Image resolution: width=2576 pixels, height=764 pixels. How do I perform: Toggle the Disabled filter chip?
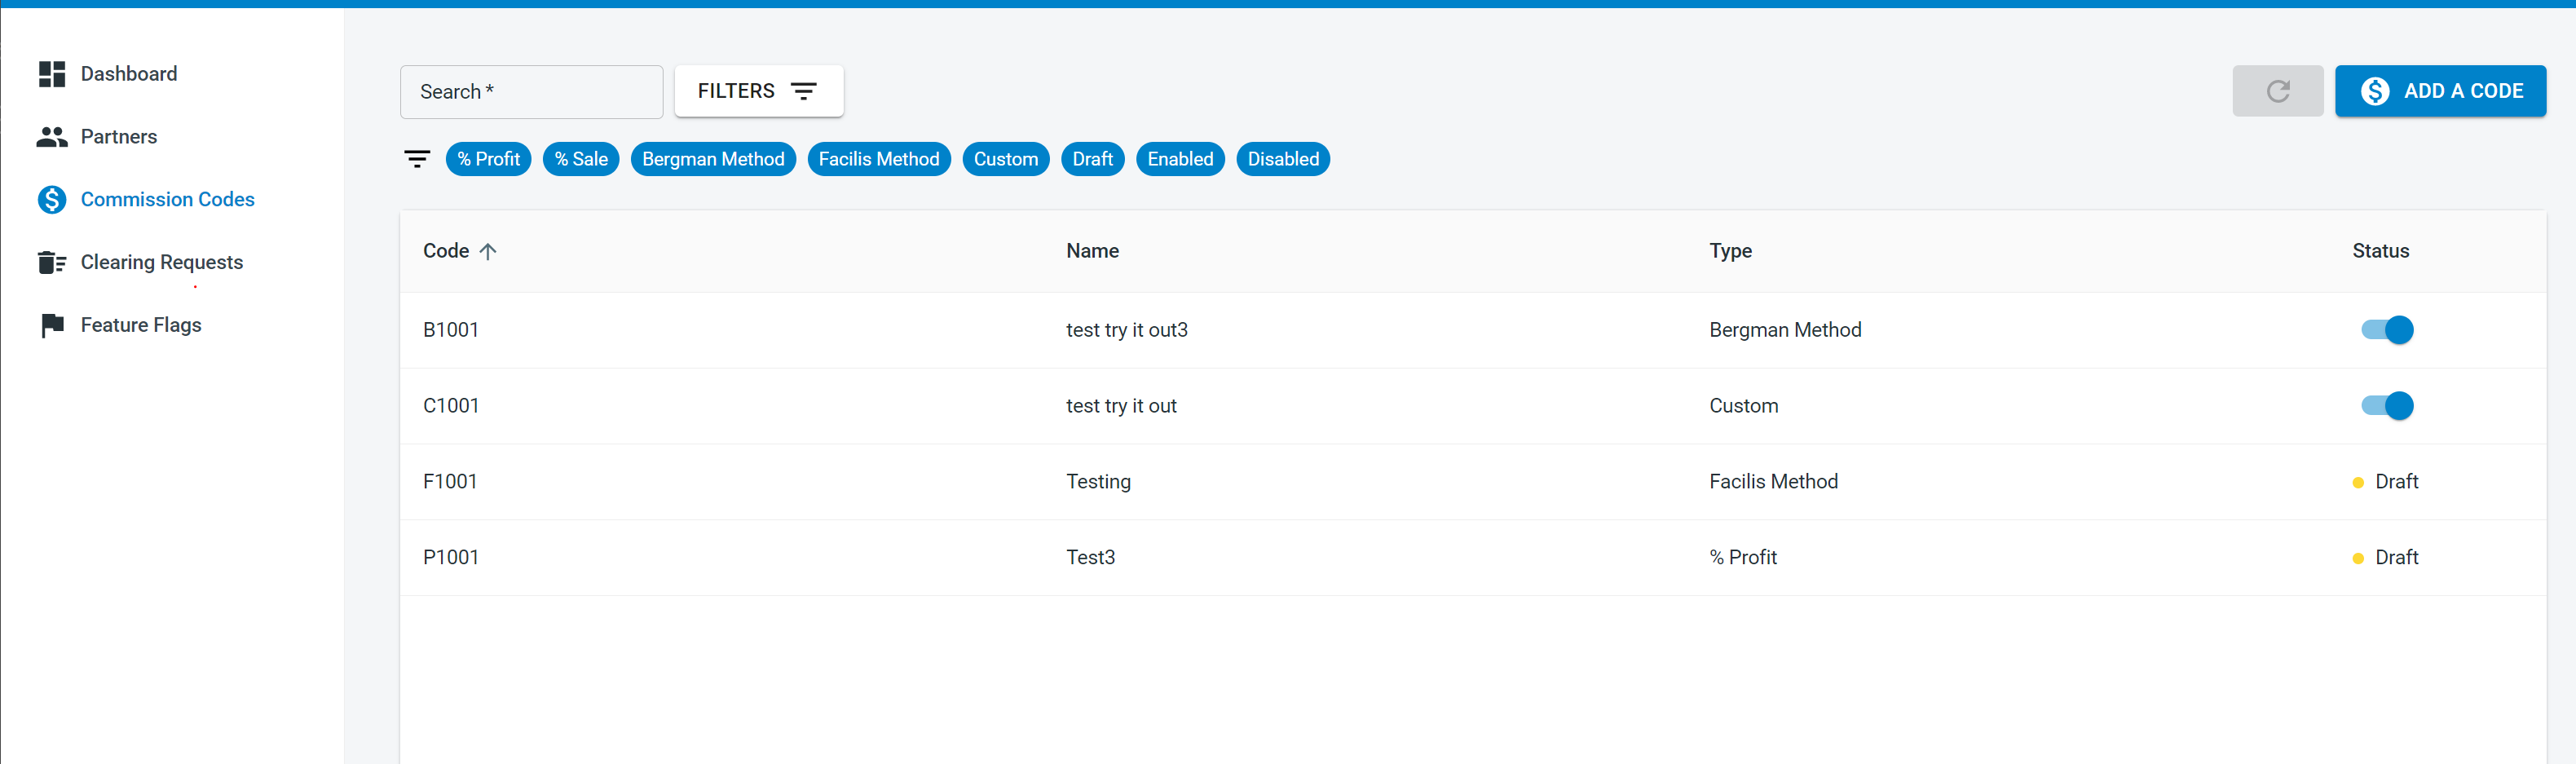pos(1283,159)
